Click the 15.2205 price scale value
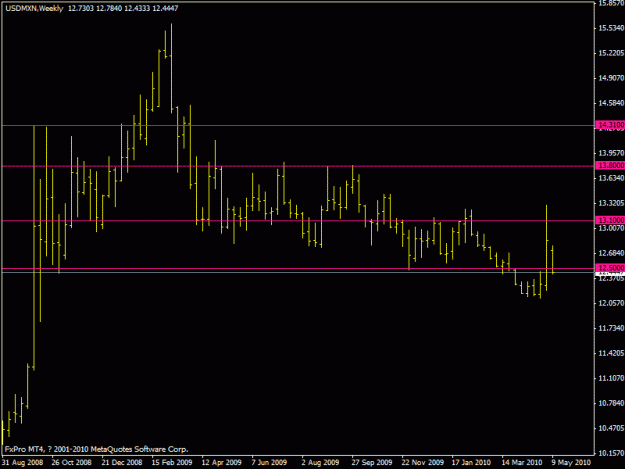Viewport: 625px width, 469px height. point(611,53)
